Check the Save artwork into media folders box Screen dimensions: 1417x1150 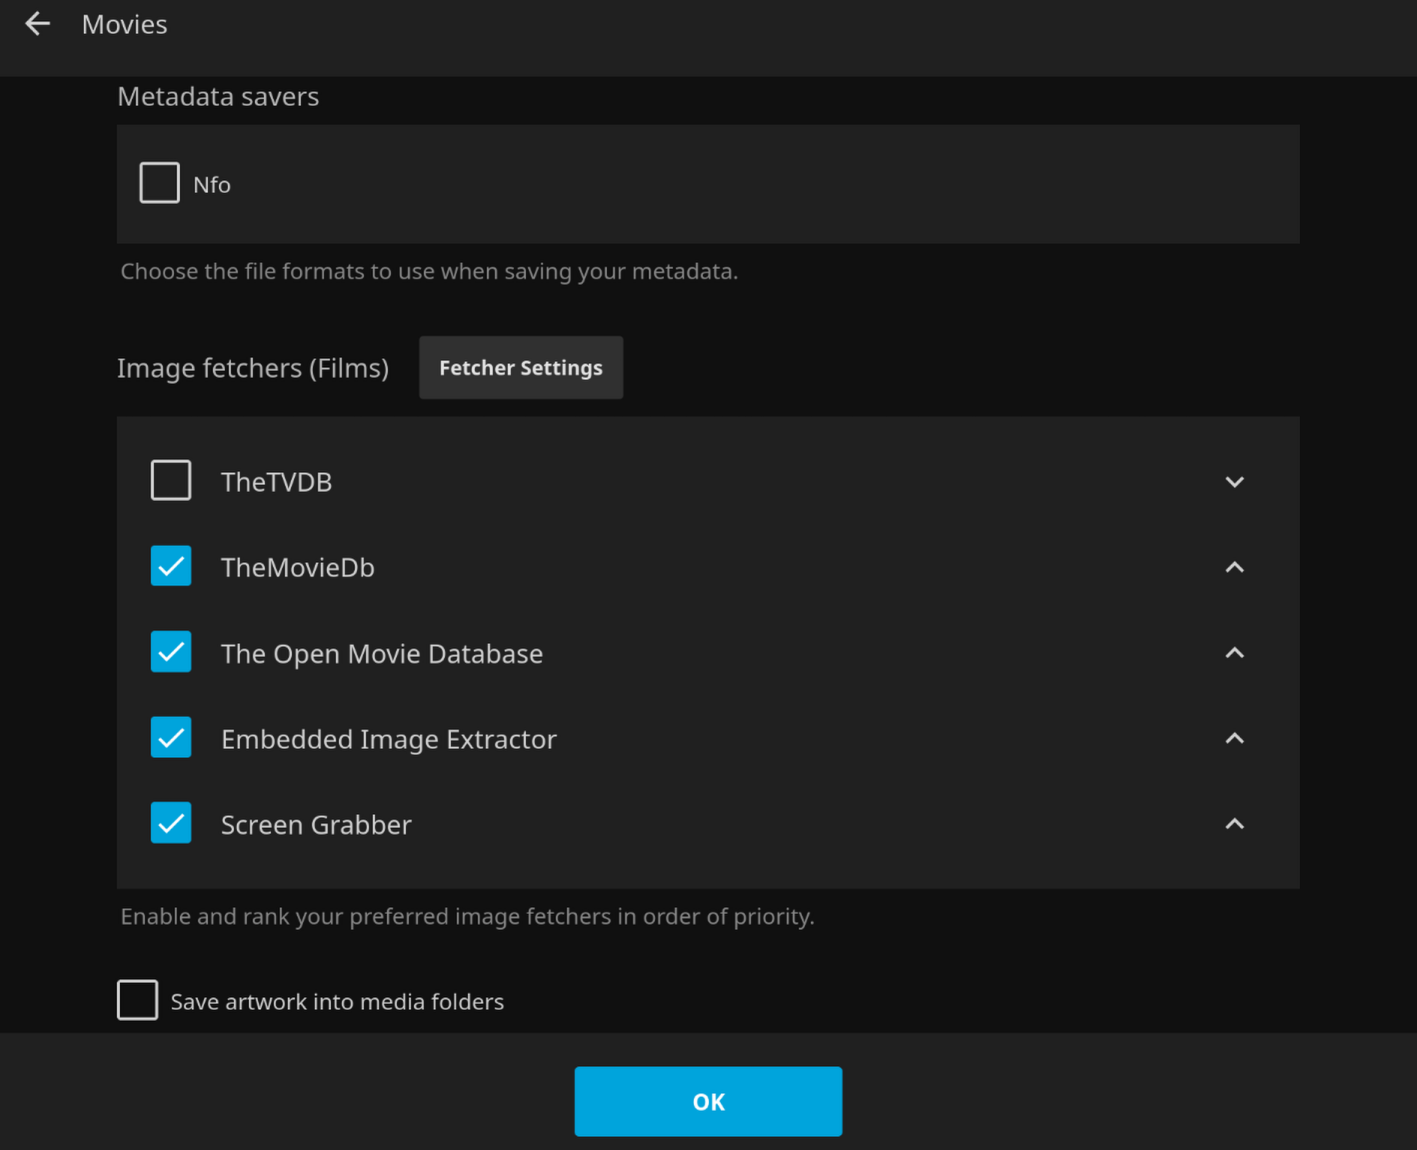137,1000
